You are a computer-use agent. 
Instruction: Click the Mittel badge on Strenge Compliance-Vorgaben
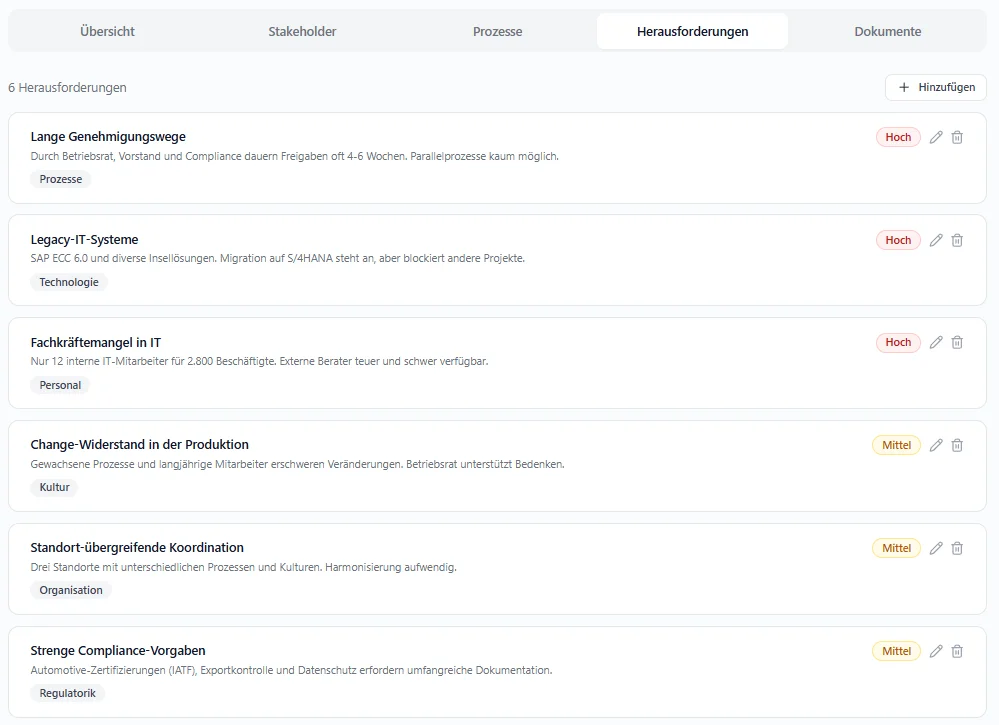click(x=896, y=651)
